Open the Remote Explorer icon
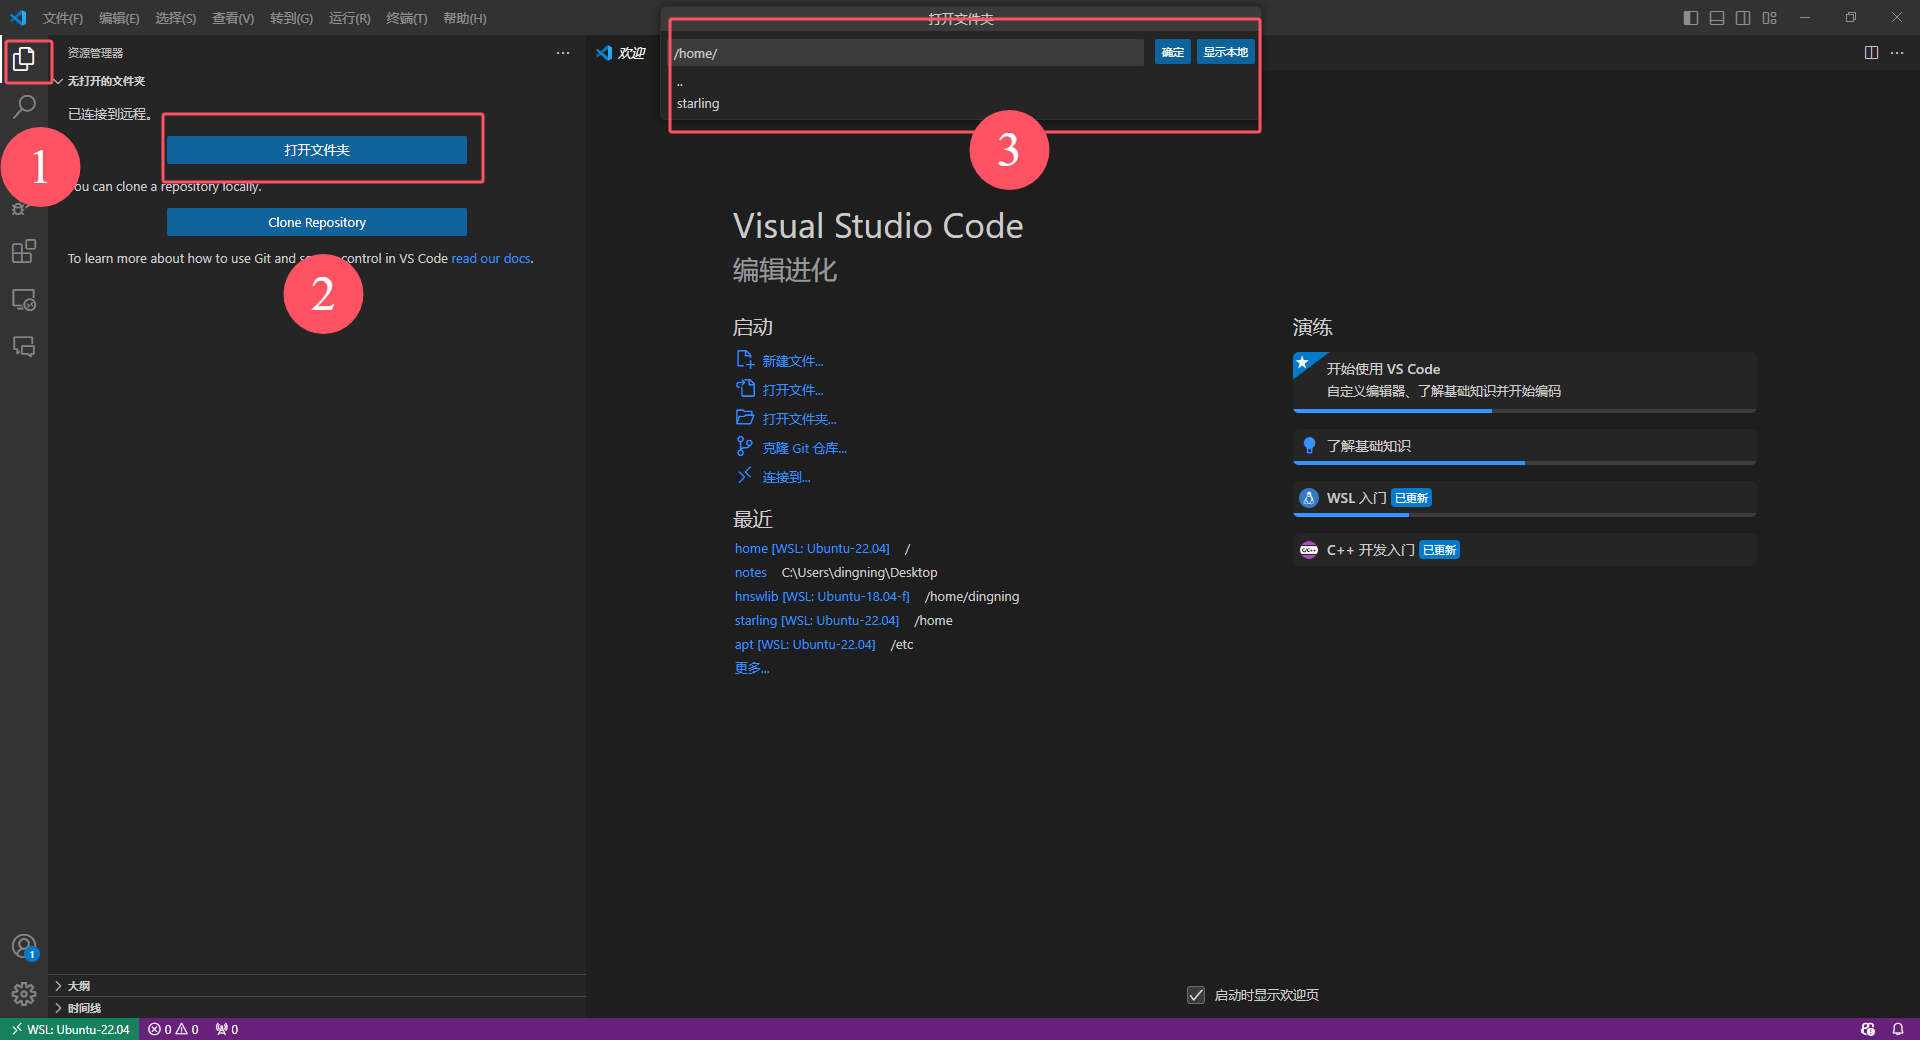This screenshot has height=1040, width=1920. [24, 299]
